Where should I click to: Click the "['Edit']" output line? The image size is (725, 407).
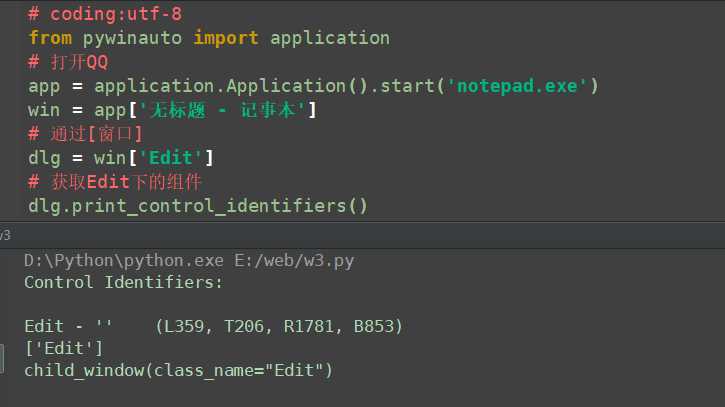click(63, 348)
